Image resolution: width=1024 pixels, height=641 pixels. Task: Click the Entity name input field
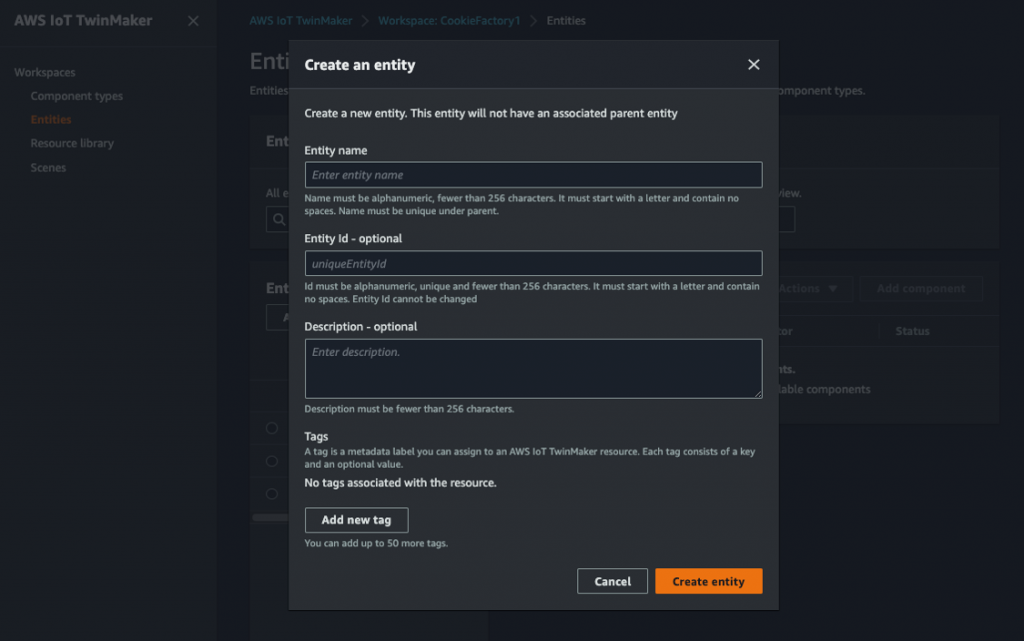(x=532, y=174)
